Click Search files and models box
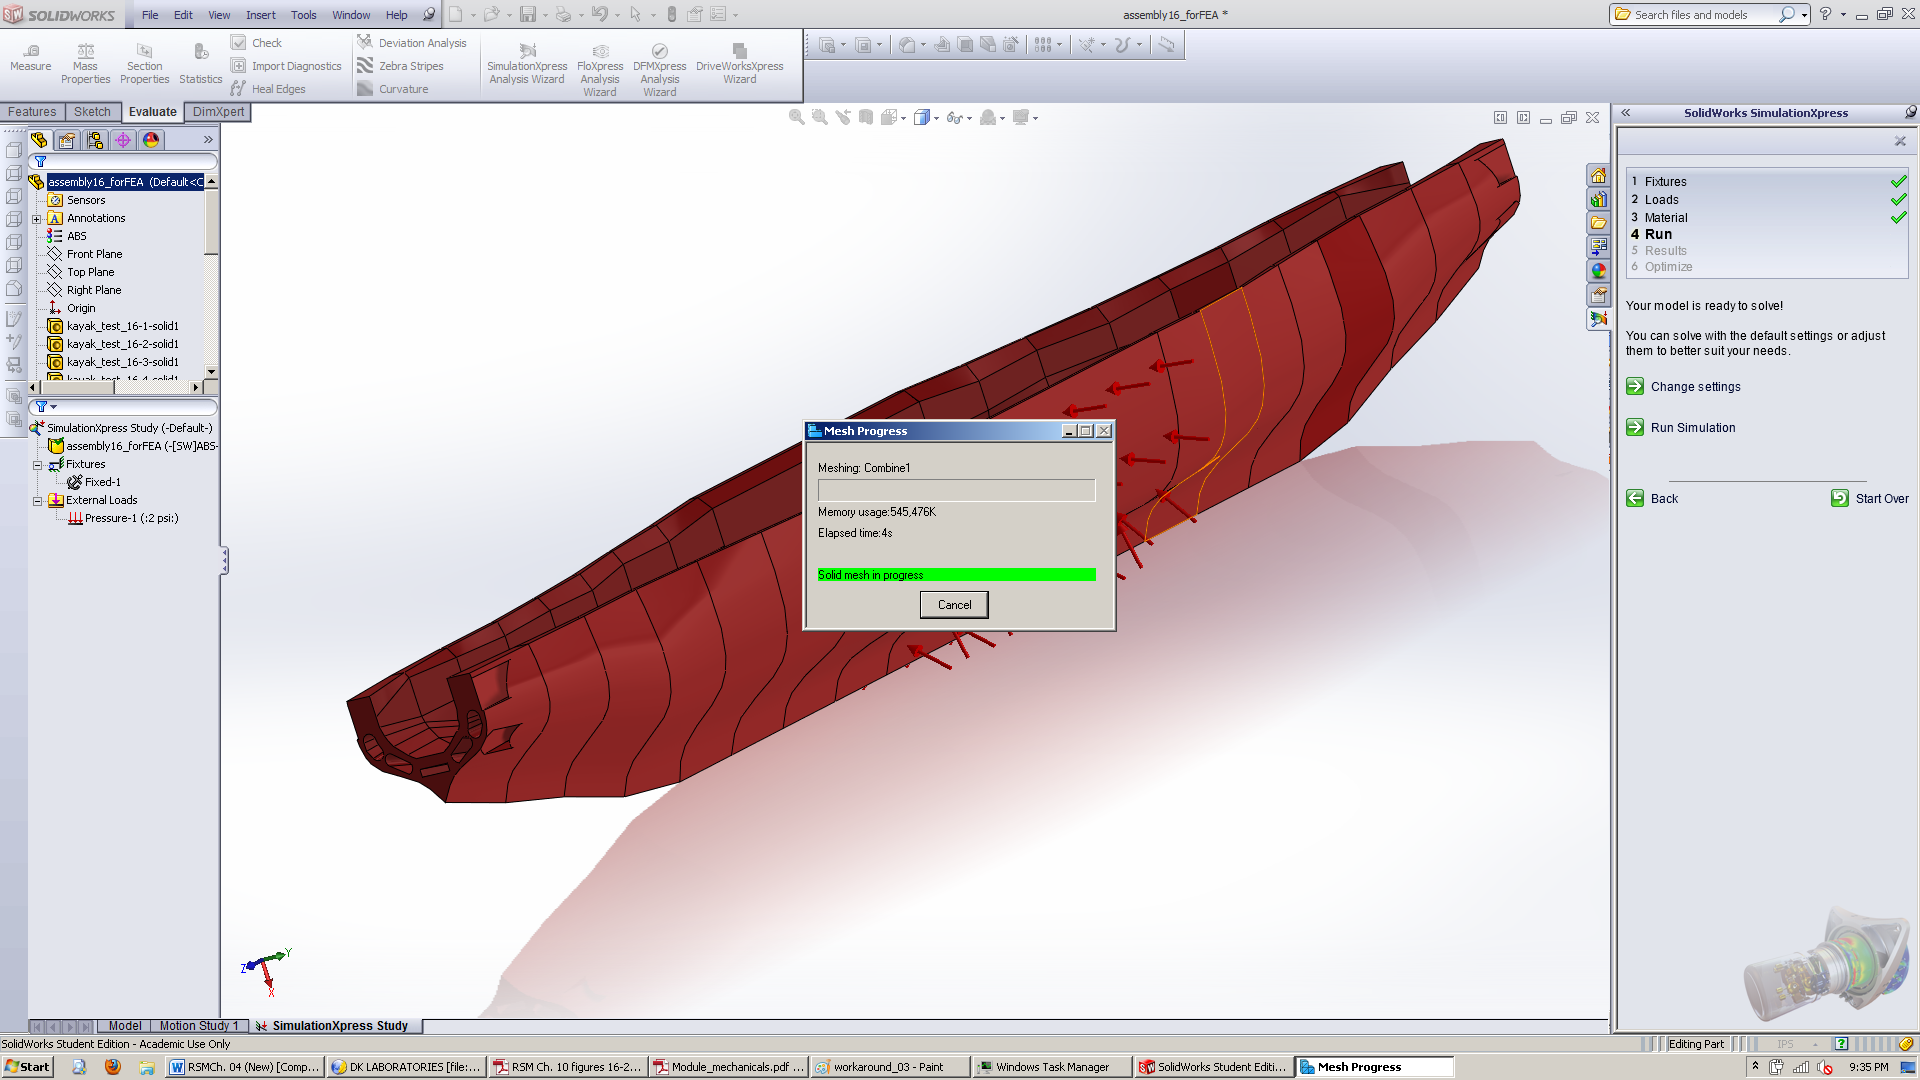Viewport: 1920px width, 1080px height. pos(1700,15)
